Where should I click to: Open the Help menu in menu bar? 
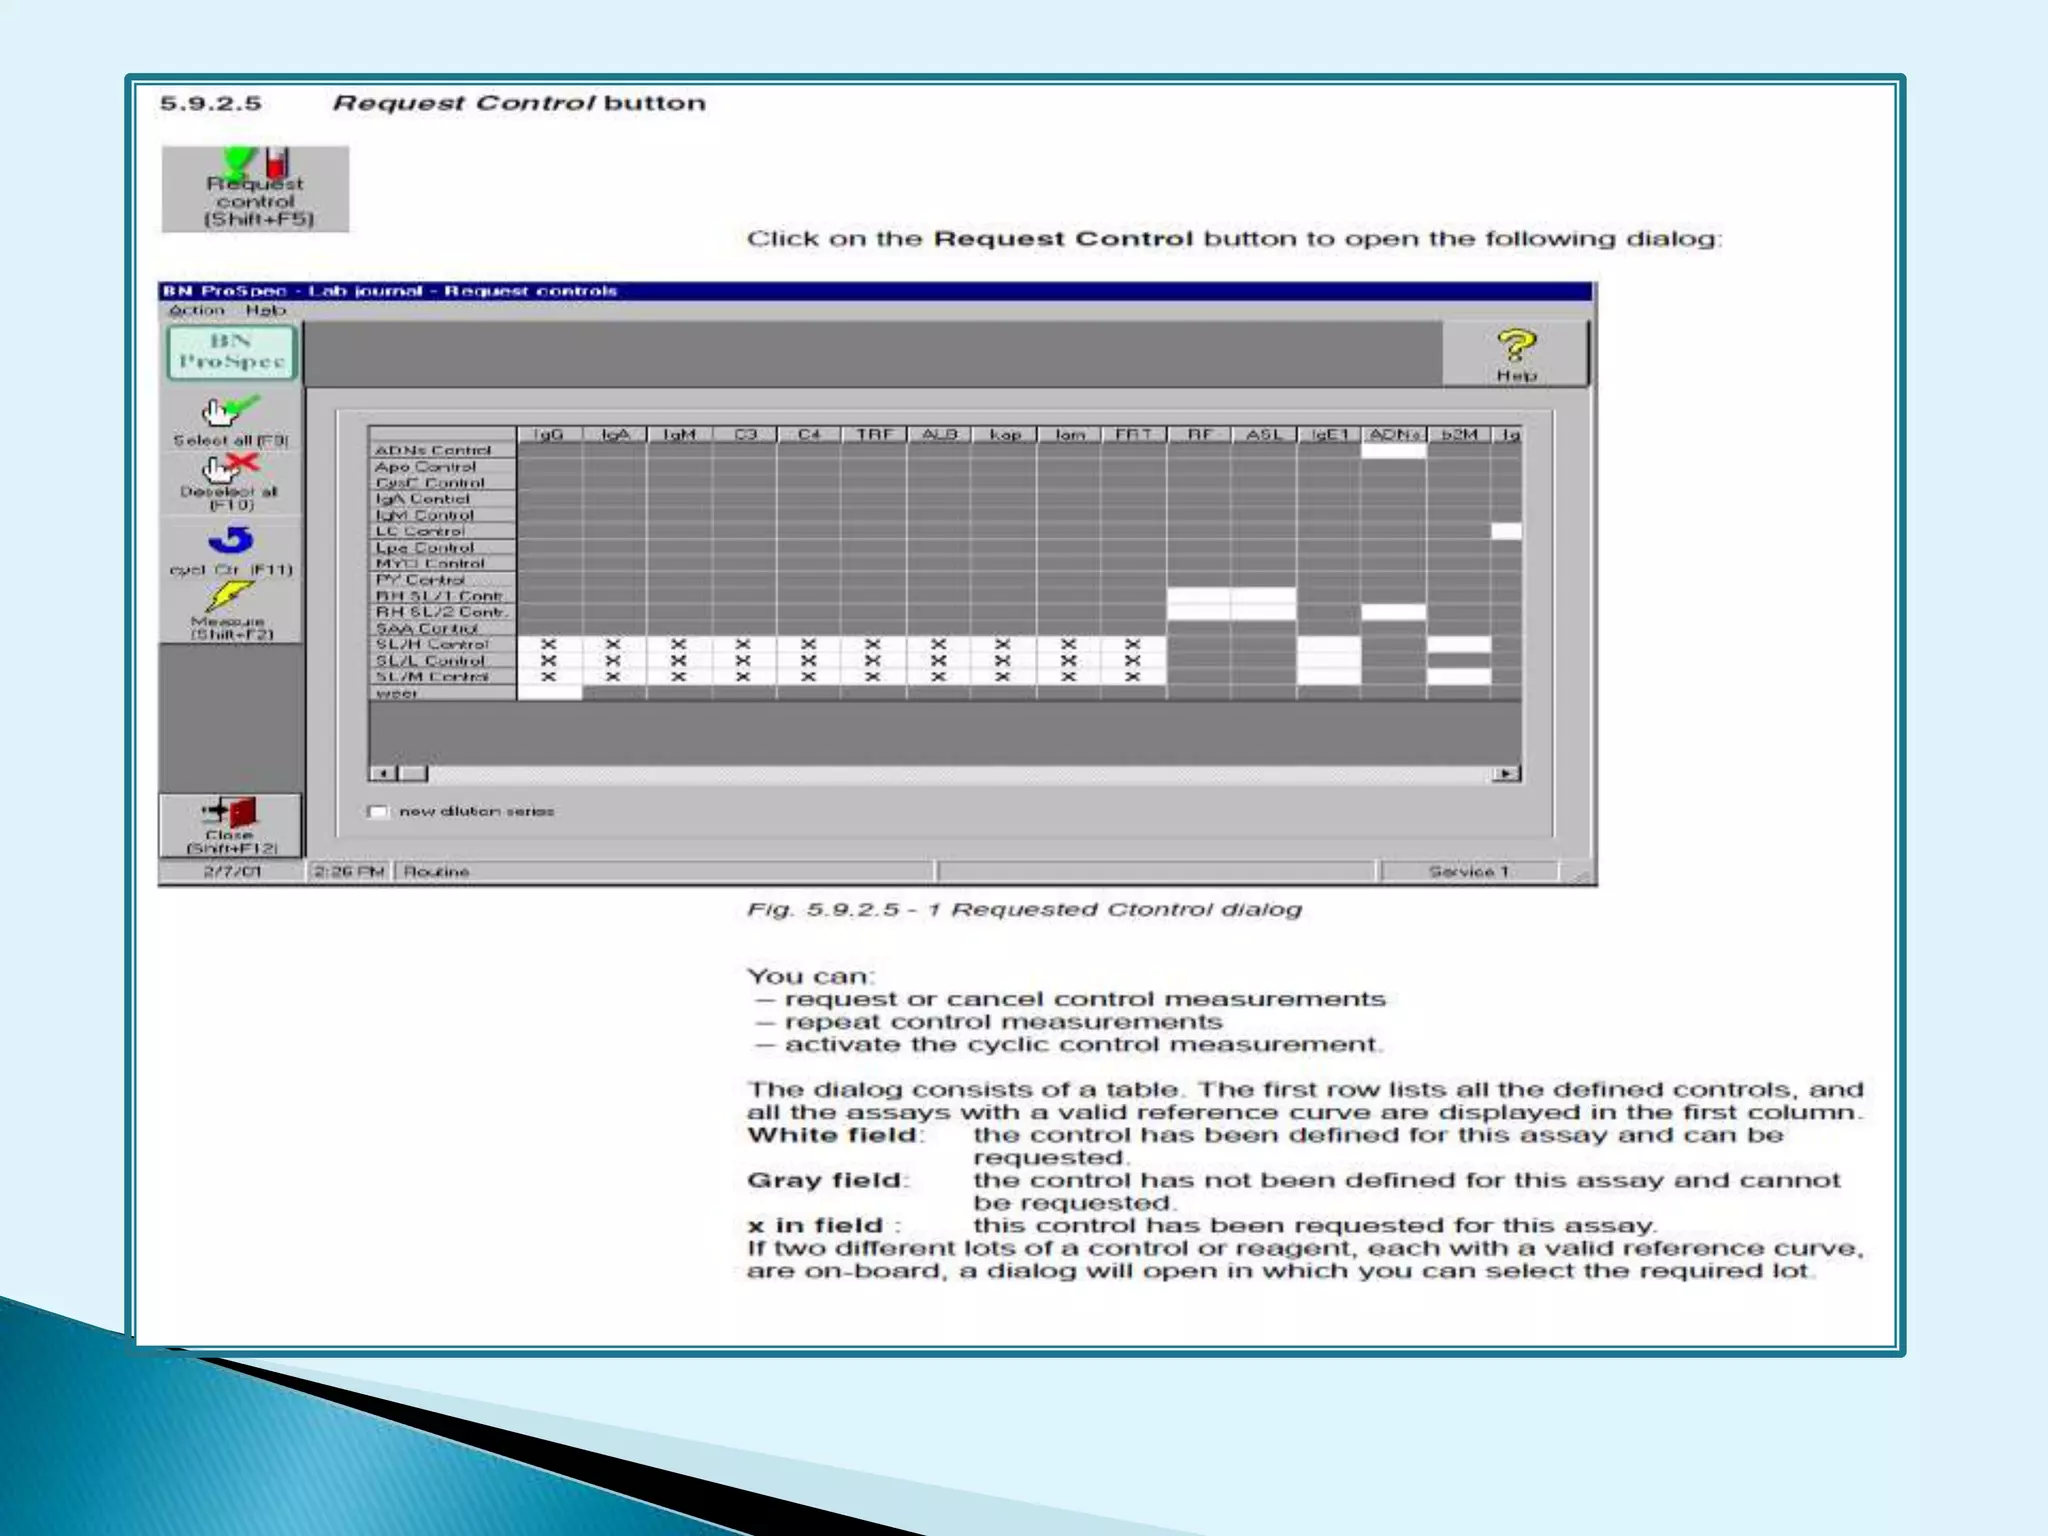click(265, 310)
